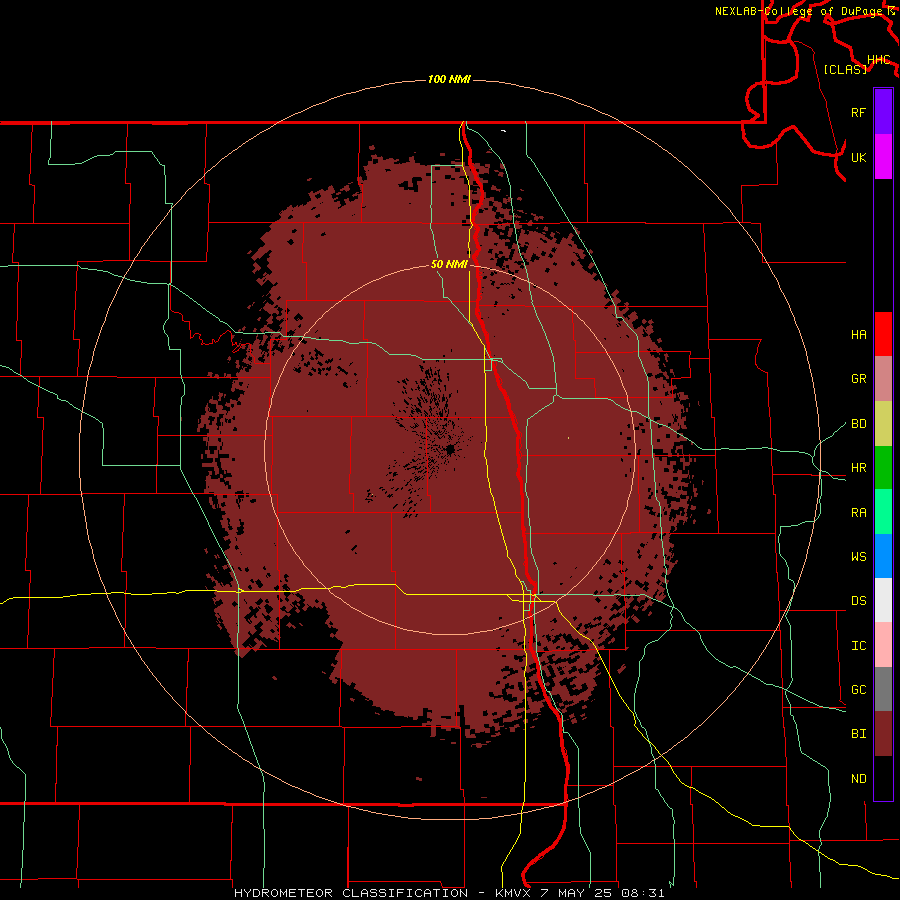
Task: Click the HA legend label
Action: coord(858,335)
